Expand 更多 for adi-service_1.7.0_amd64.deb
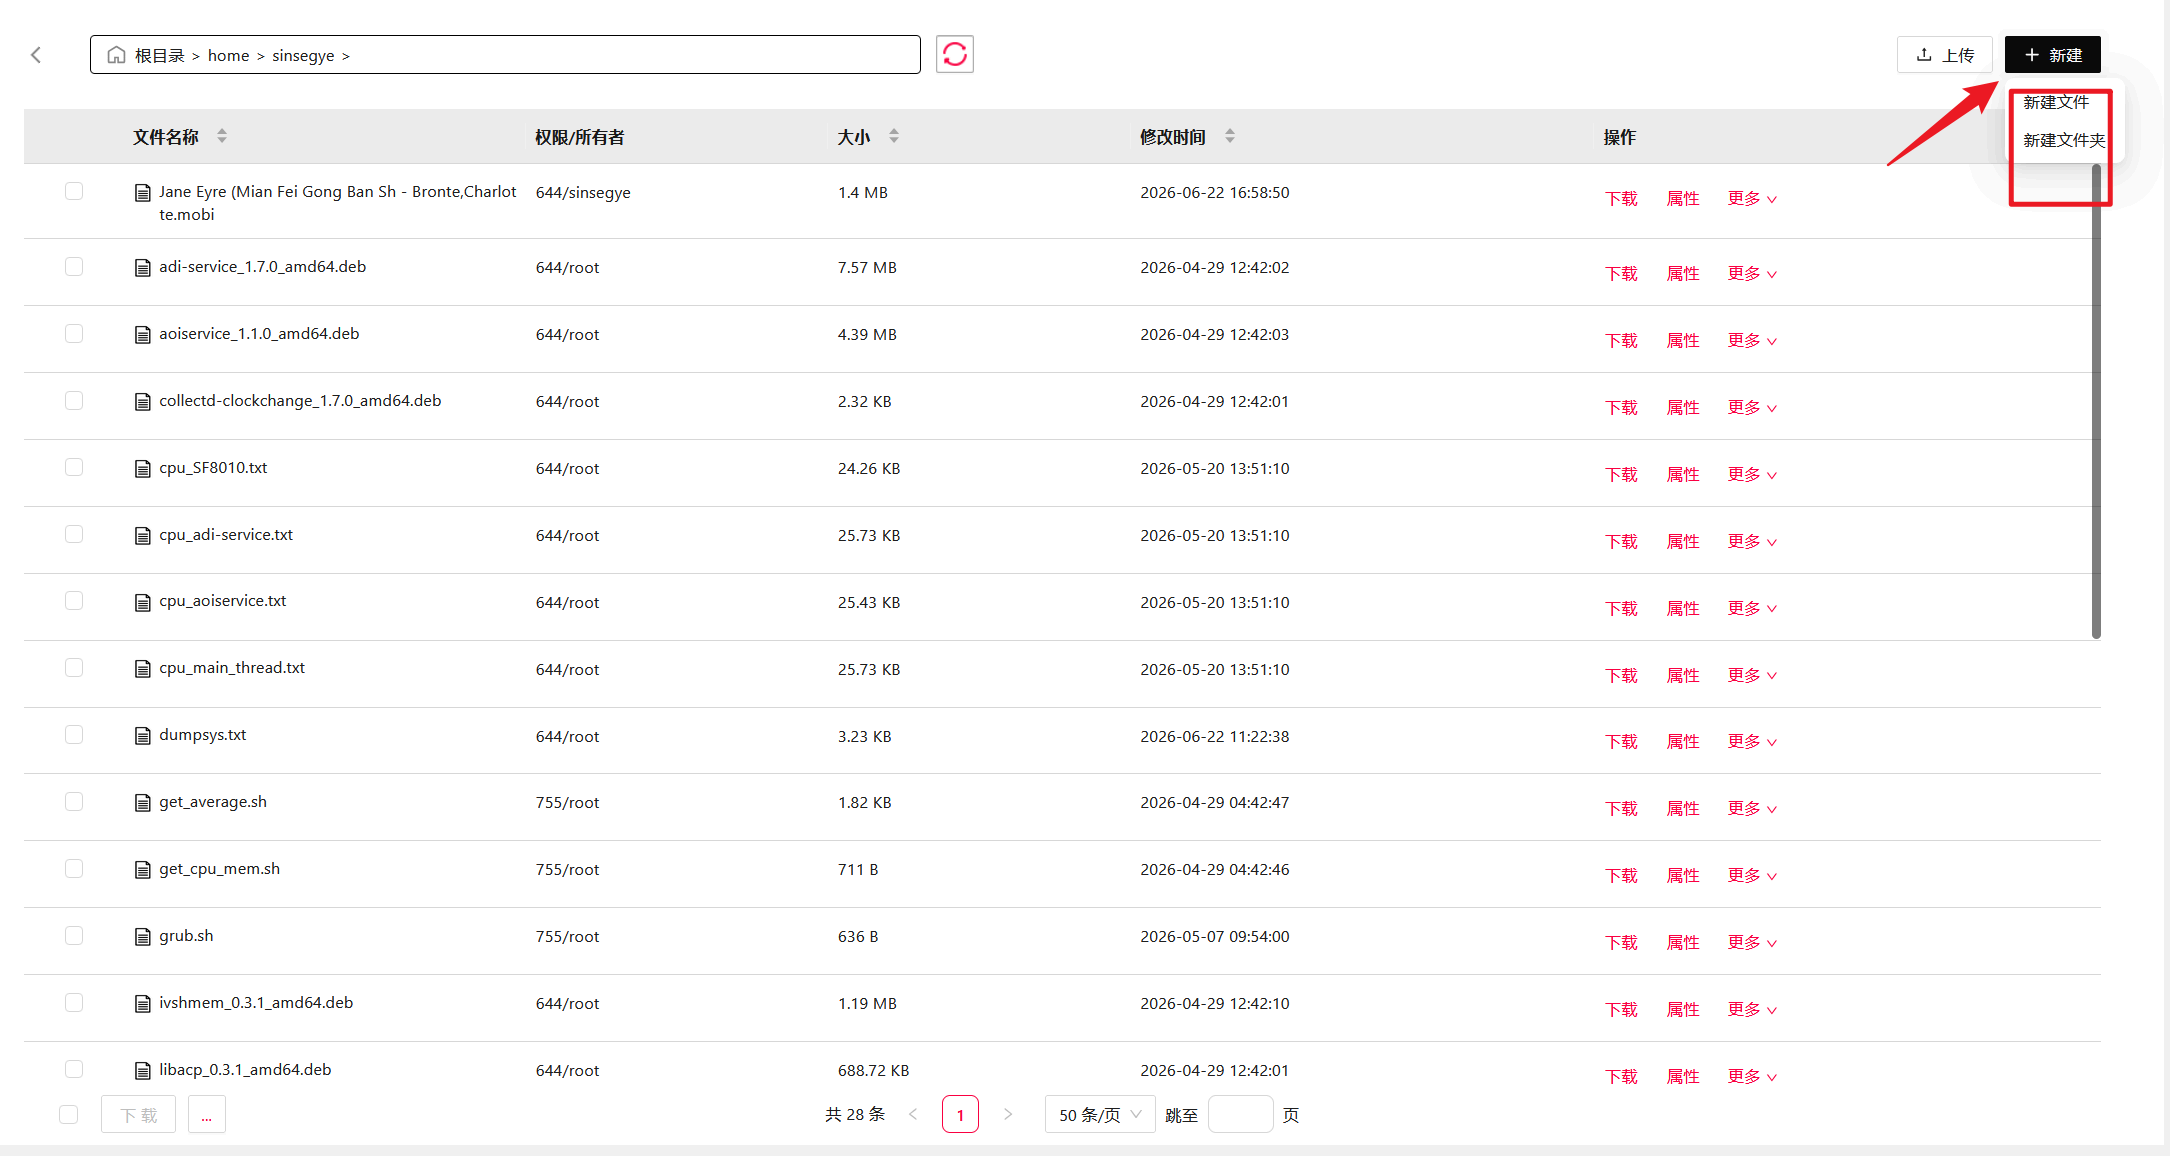 1752,273
